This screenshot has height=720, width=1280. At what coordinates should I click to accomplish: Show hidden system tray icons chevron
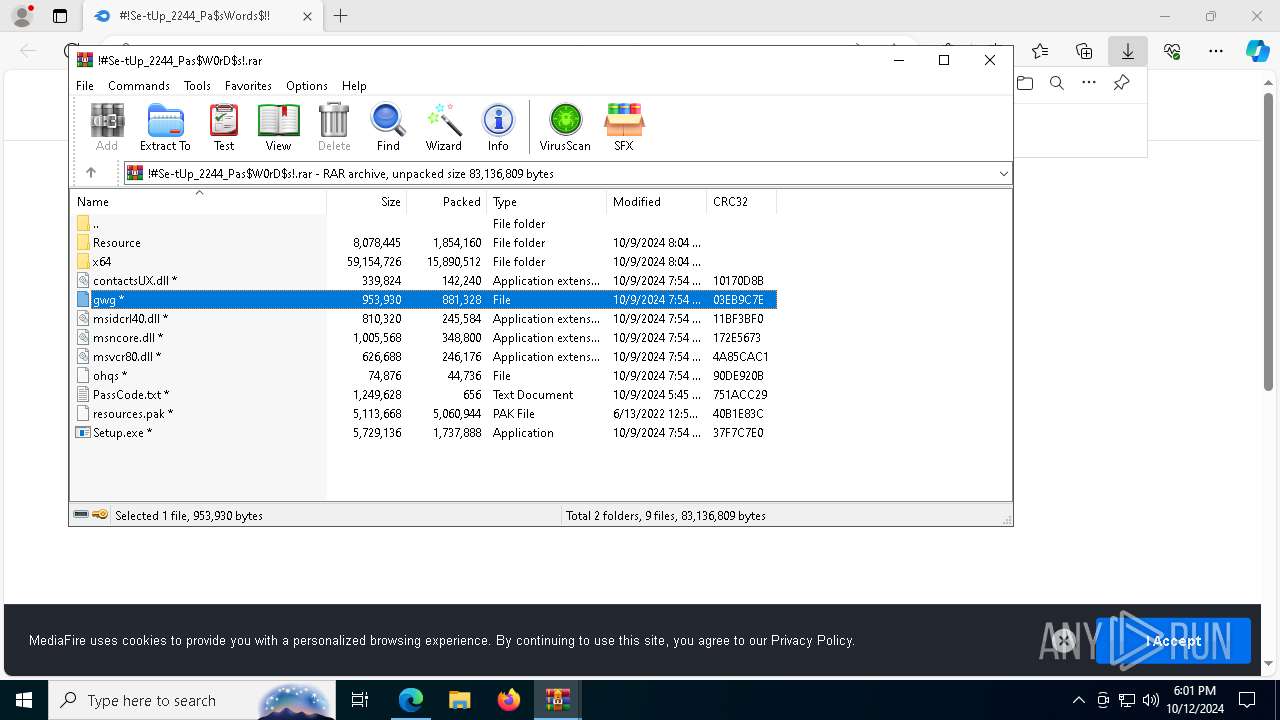pyautogui.click(x=1078, y=700)
